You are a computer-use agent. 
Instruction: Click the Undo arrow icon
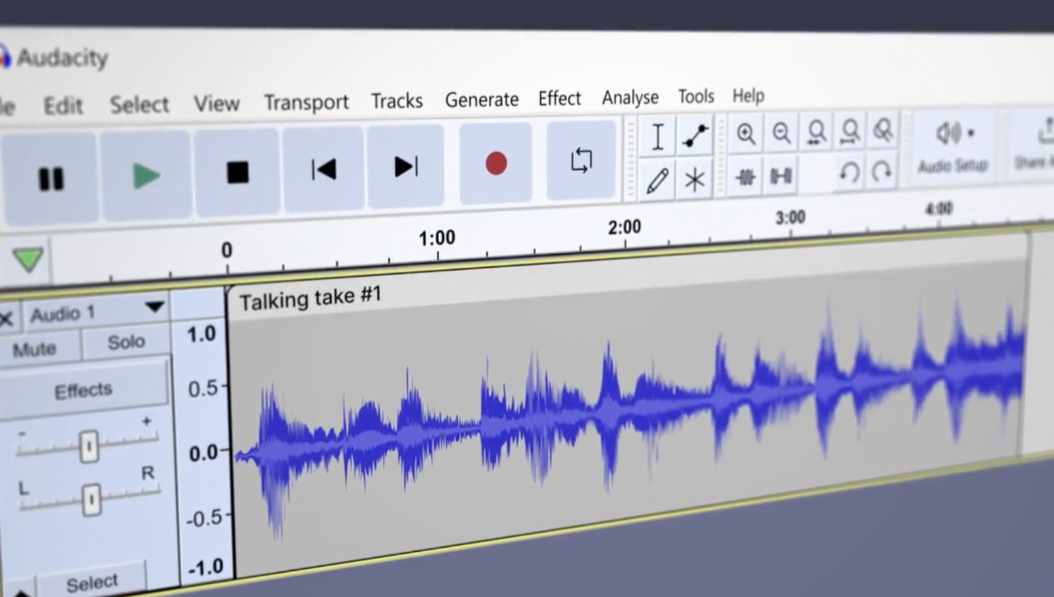pos(850,173)
